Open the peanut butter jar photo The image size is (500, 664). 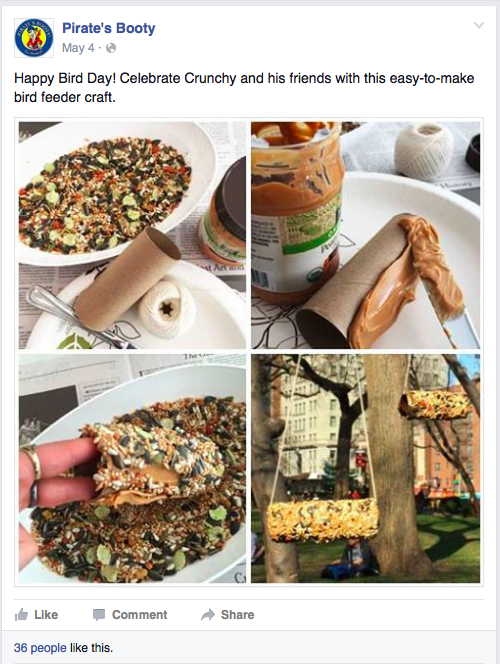coord(365,235)
